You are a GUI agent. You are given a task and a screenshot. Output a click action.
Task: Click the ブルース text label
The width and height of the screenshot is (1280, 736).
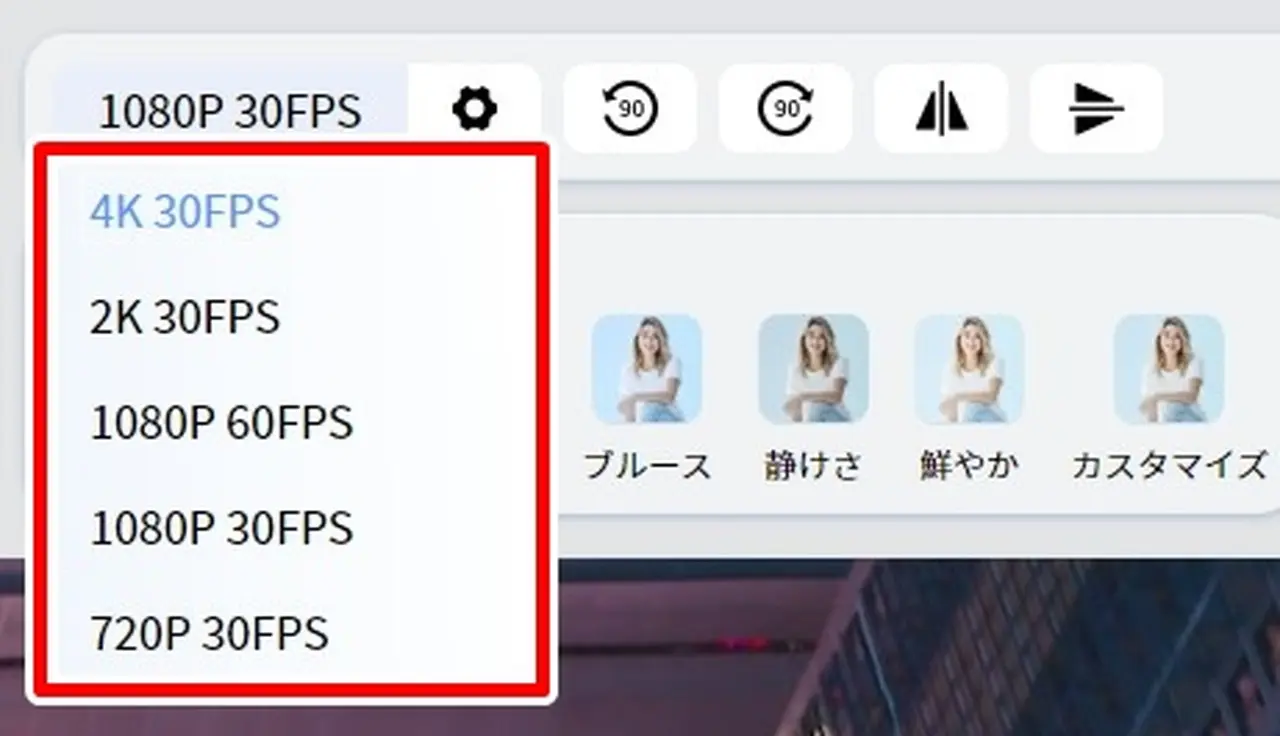647,466
